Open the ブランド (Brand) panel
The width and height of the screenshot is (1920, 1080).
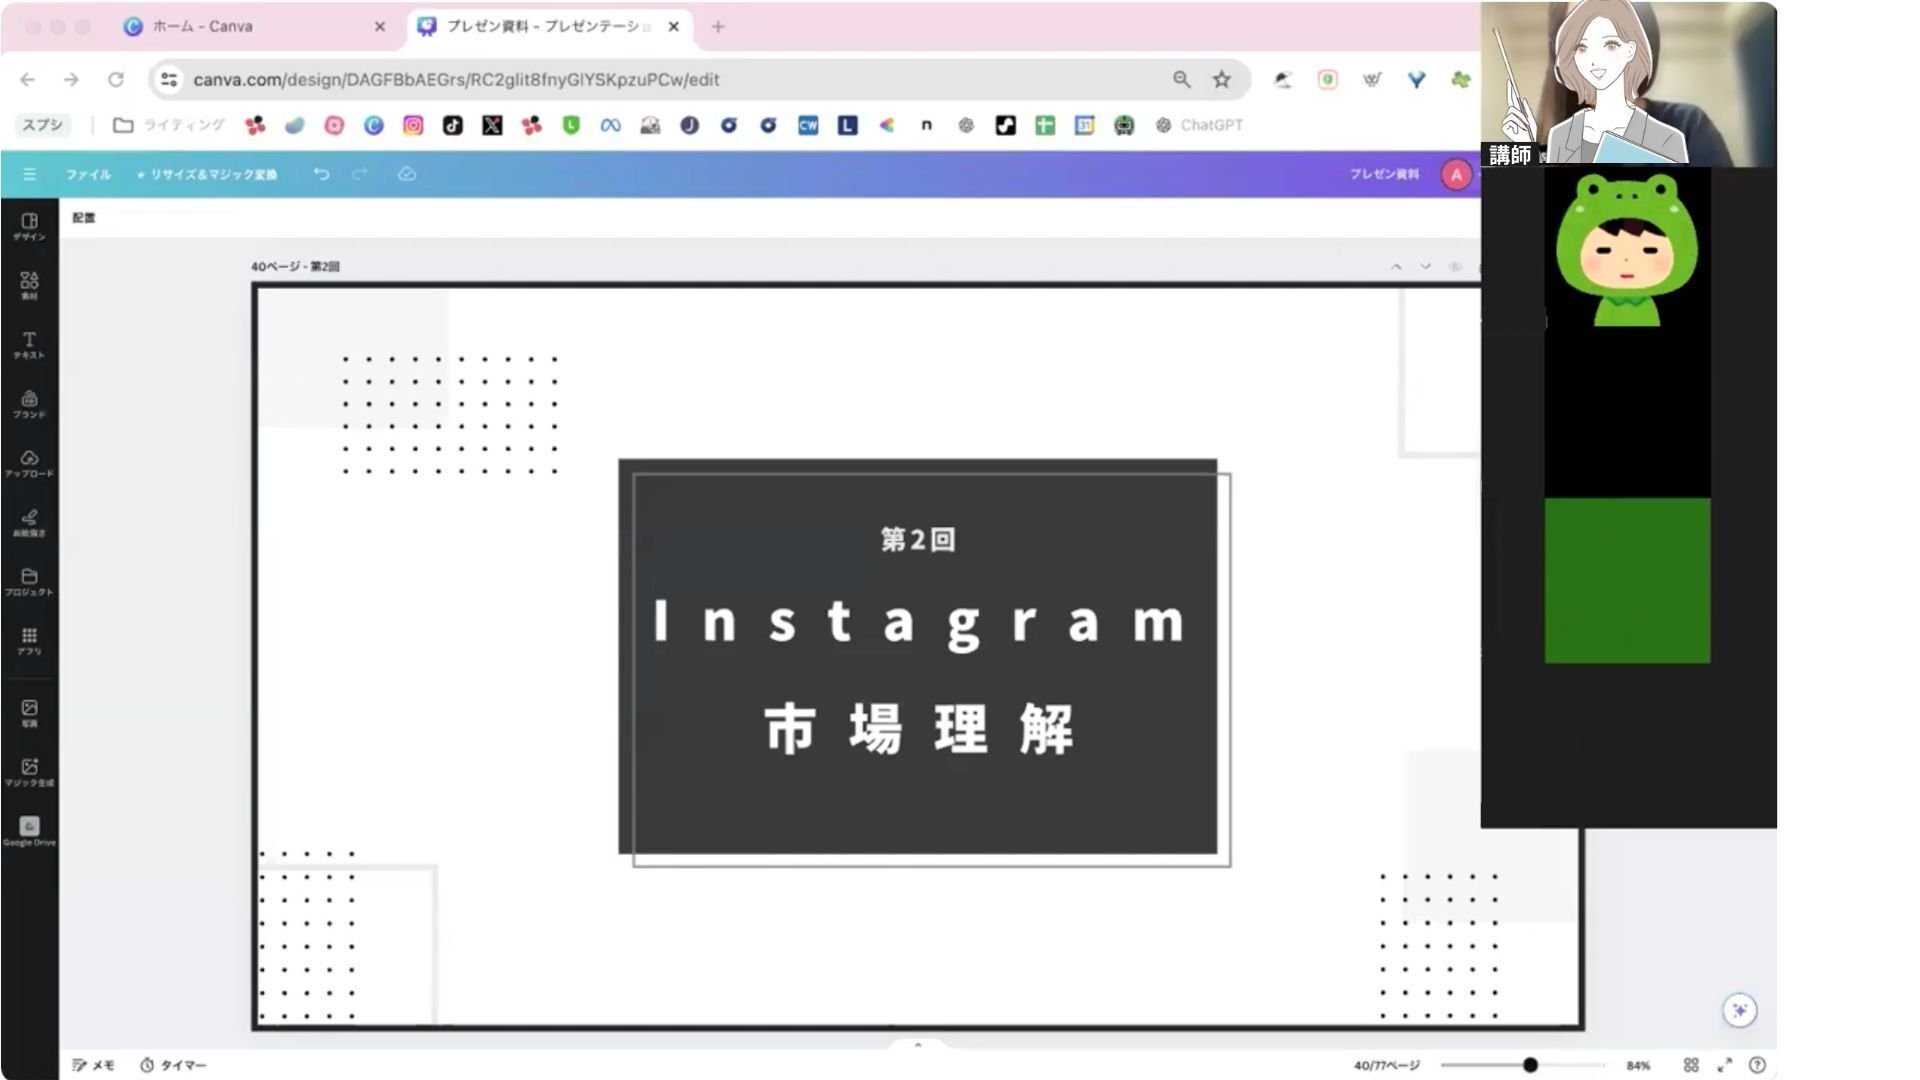[x=29, y=404]
